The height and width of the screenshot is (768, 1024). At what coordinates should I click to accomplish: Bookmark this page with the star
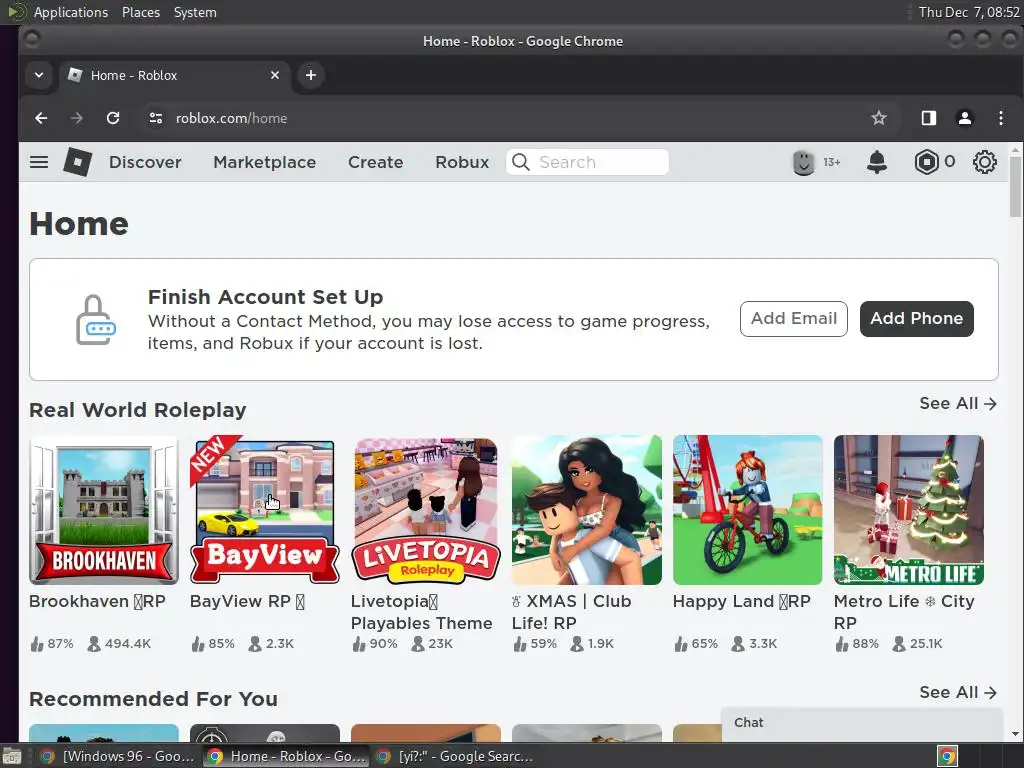(x=878, y=118)
